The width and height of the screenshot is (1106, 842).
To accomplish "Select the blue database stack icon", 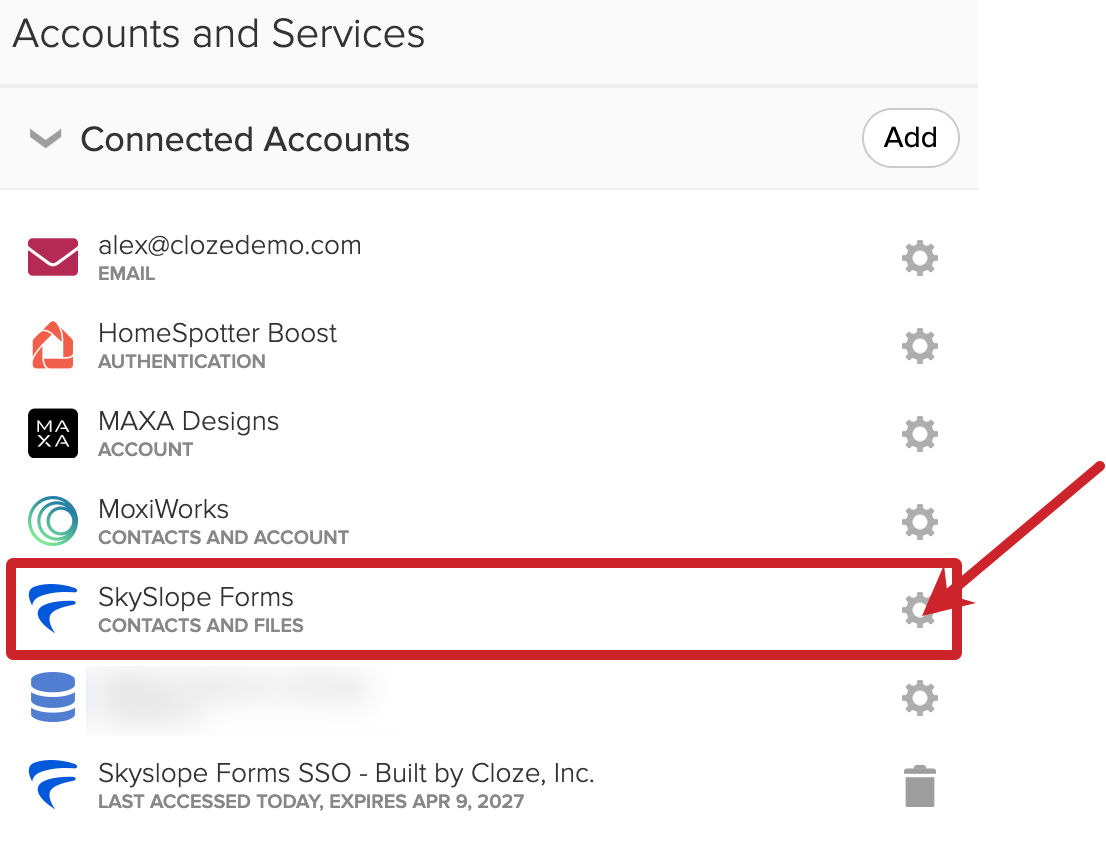I will click(51, 697).
